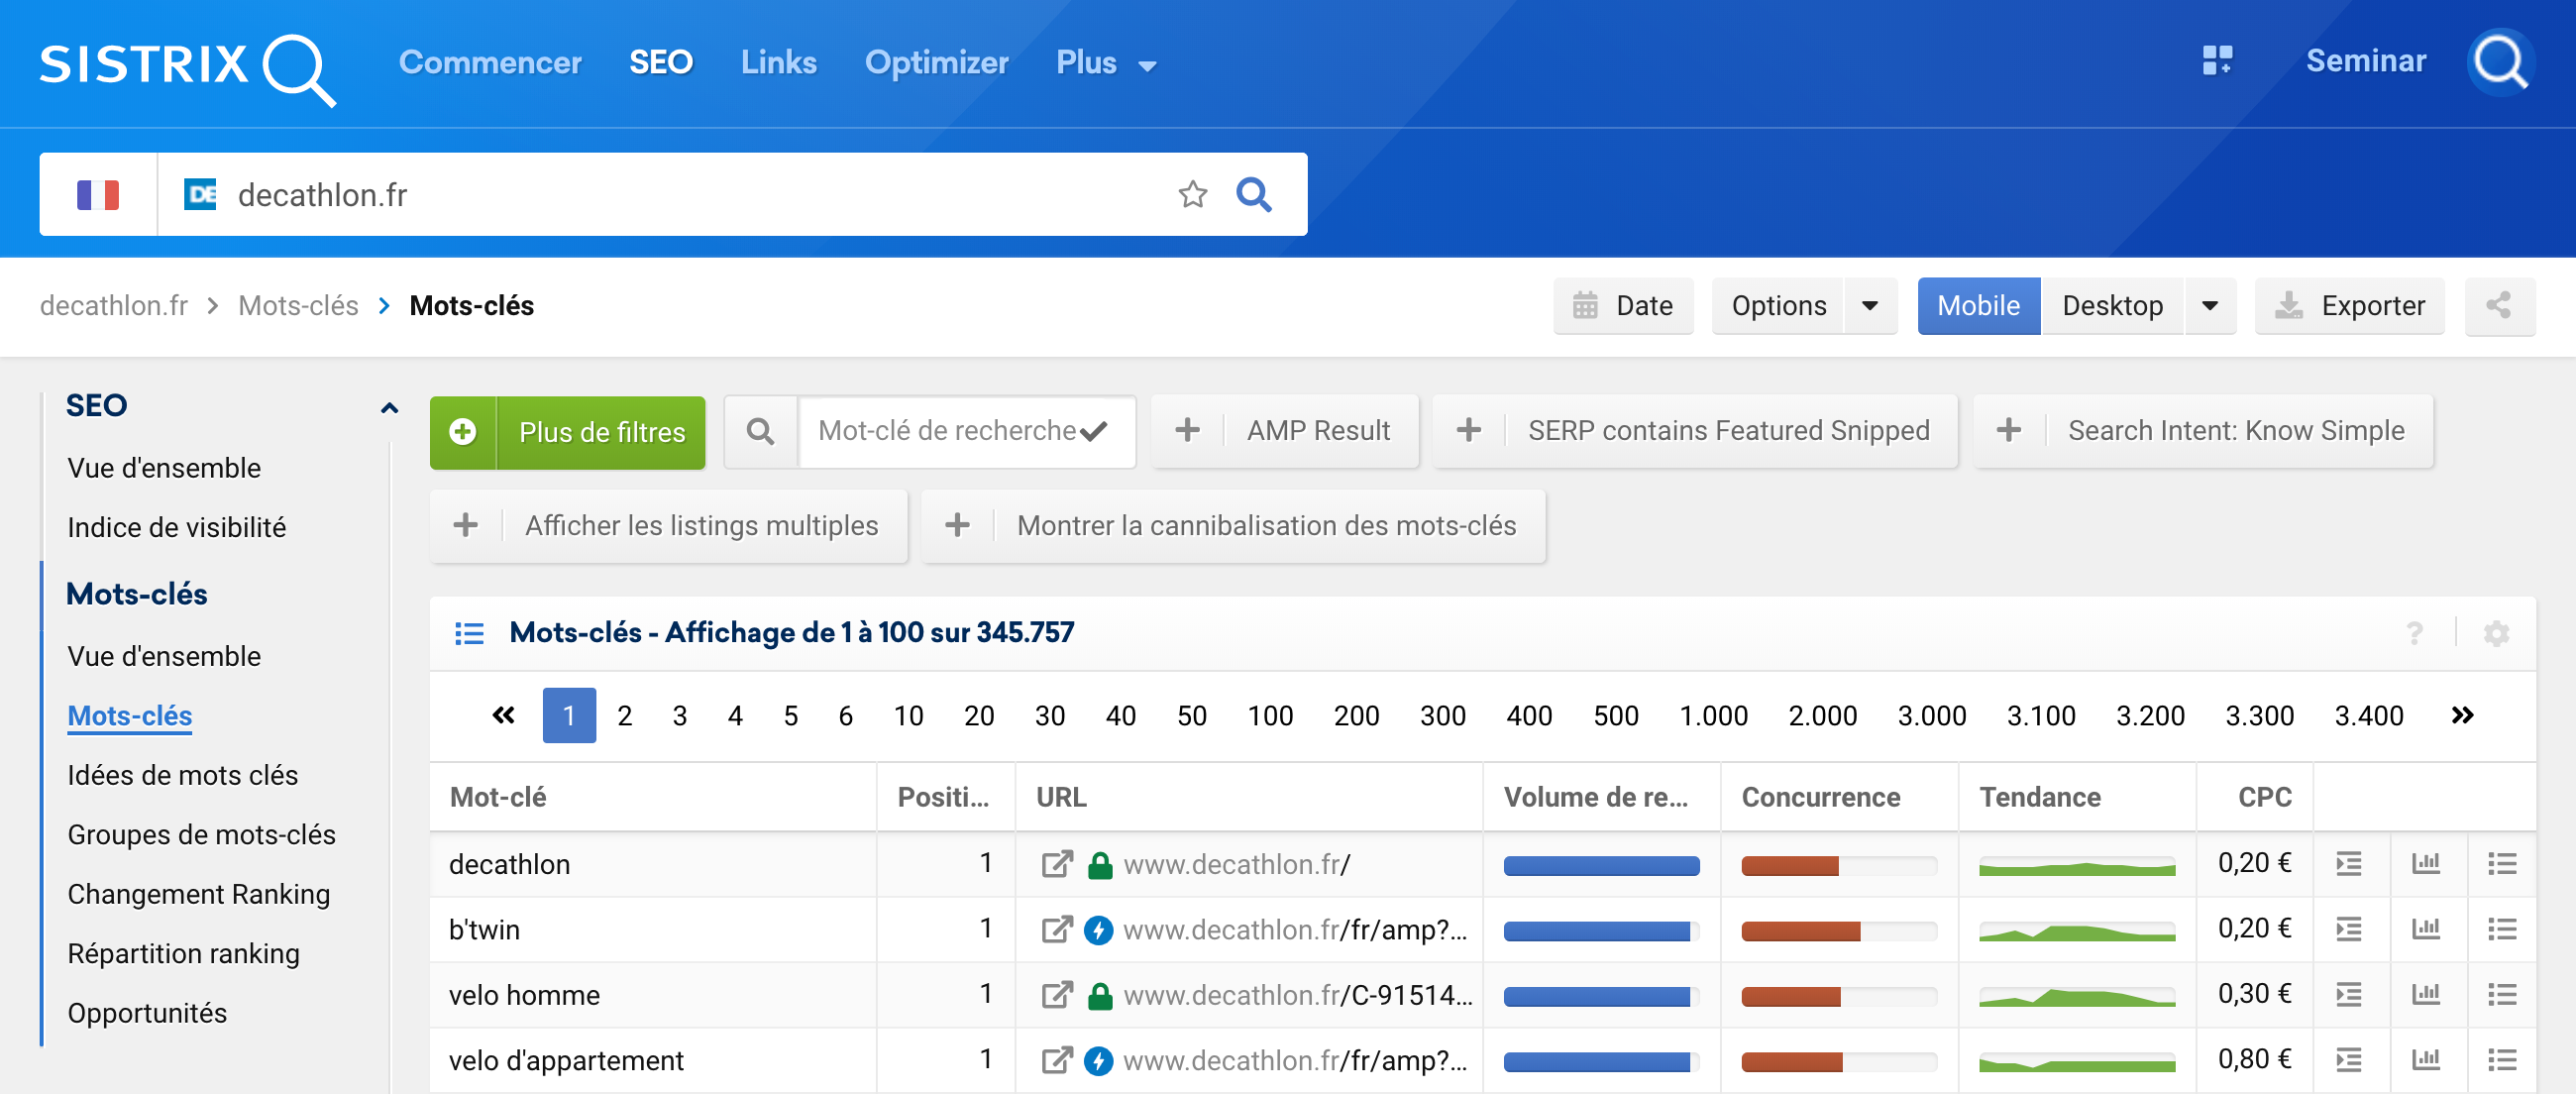This screenshot has width=2576, height=1094.
Task: Show SERP icon for velo homme row
Action: pyautogui.click(x=2348, y=995)
